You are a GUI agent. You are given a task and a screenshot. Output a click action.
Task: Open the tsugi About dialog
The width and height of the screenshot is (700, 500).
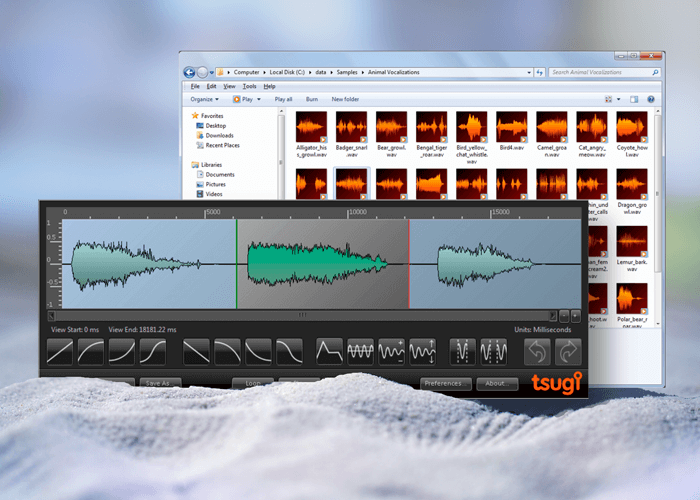click(497, 383)
